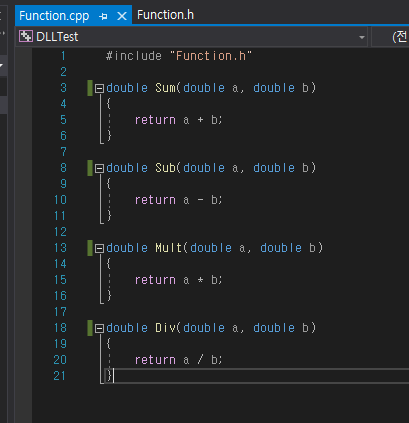
Task: Click the Div function name
Action: pos(165,328)
